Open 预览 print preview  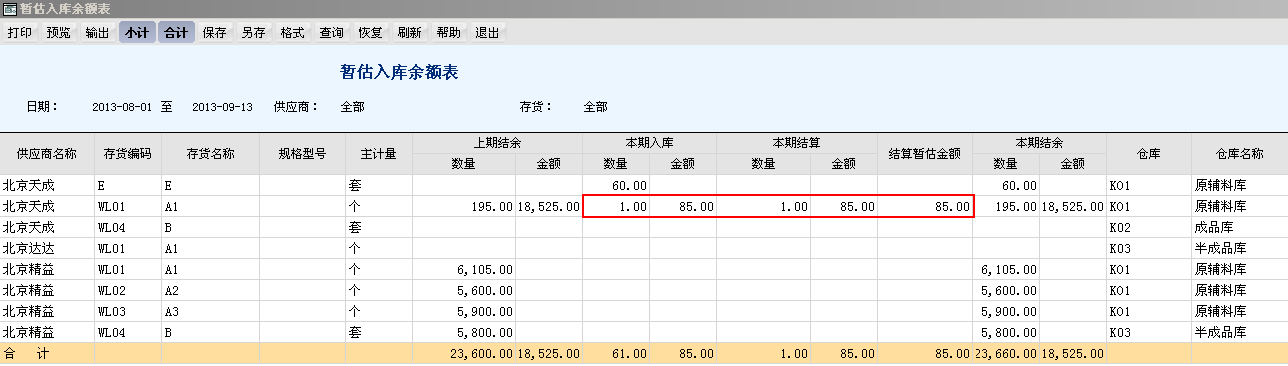tap(59, 32)
